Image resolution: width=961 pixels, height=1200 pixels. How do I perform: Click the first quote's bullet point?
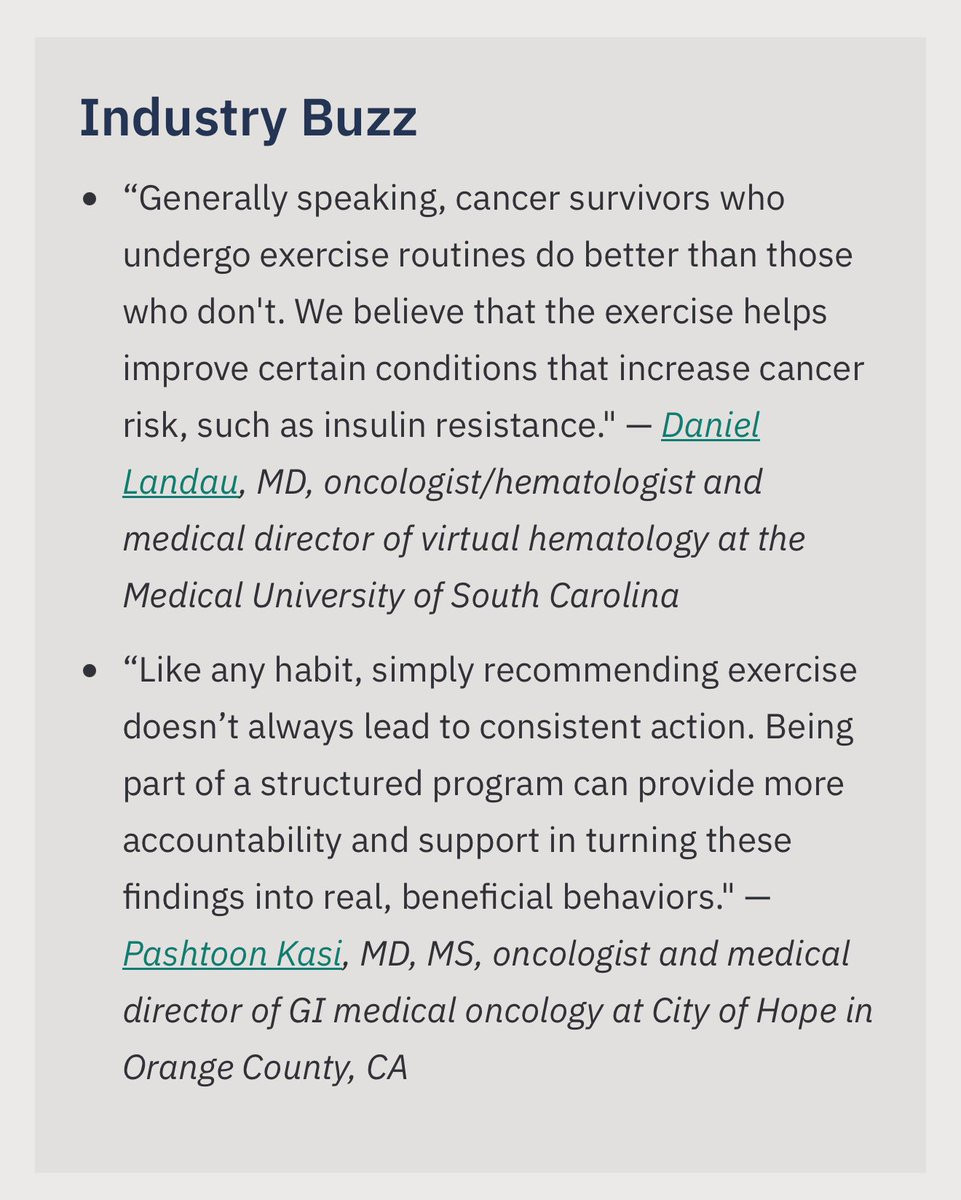(x=91, y=199)
